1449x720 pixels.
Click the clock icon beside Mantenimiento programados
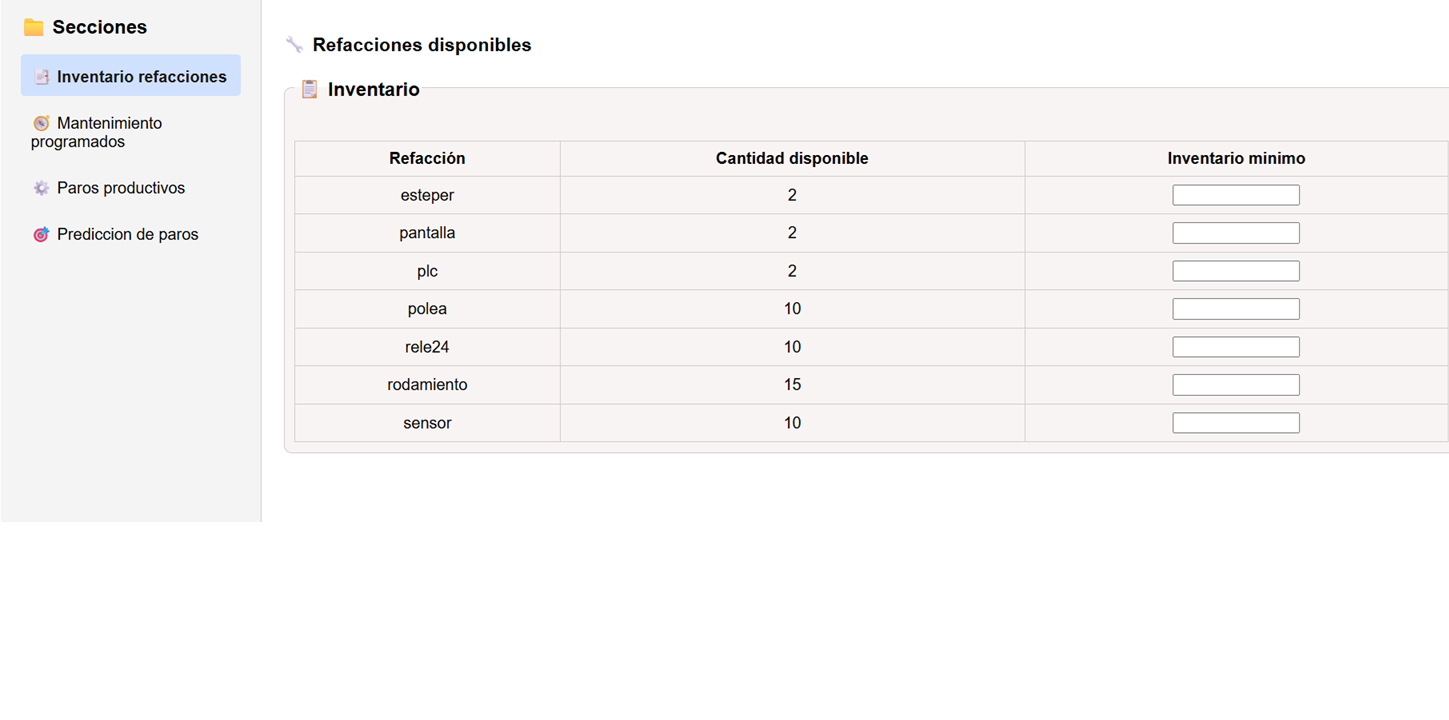[x=41, y=123]
